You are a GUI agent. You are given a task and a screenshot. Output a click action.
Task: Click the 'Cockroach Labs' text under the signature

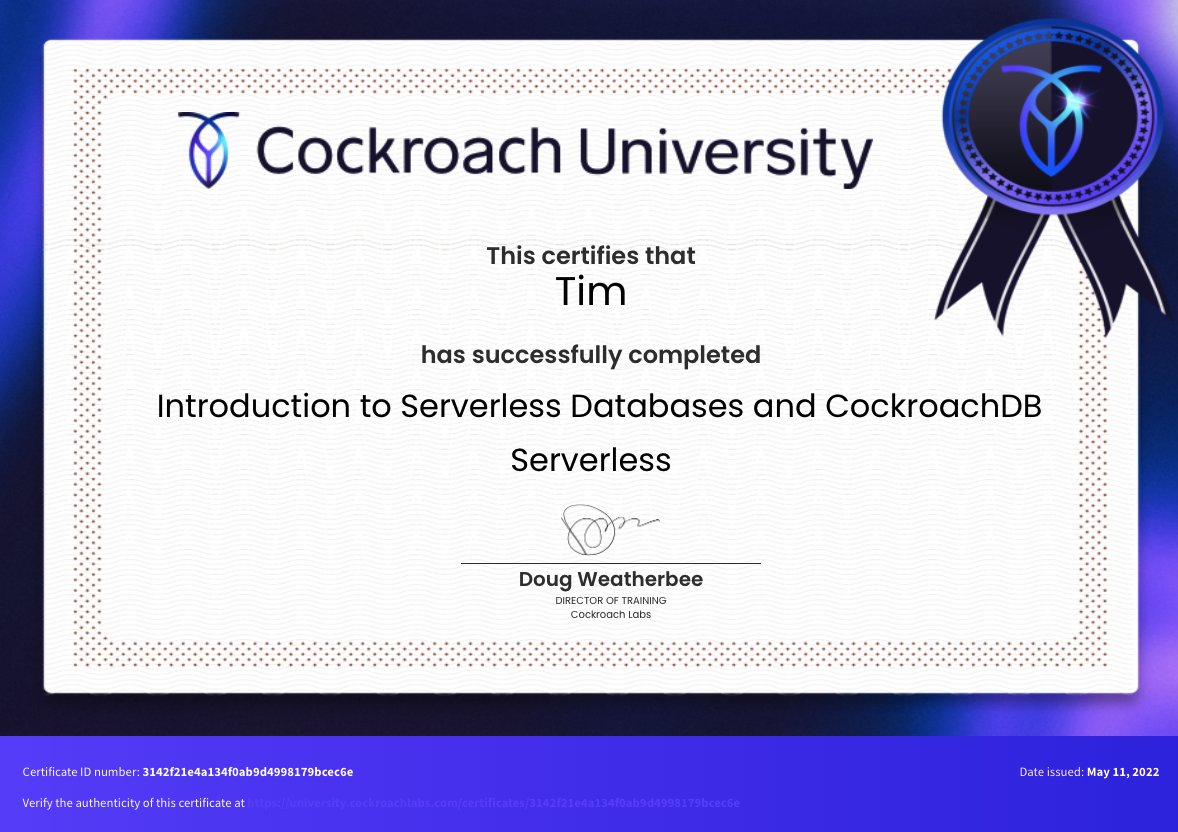pos(611,615)
